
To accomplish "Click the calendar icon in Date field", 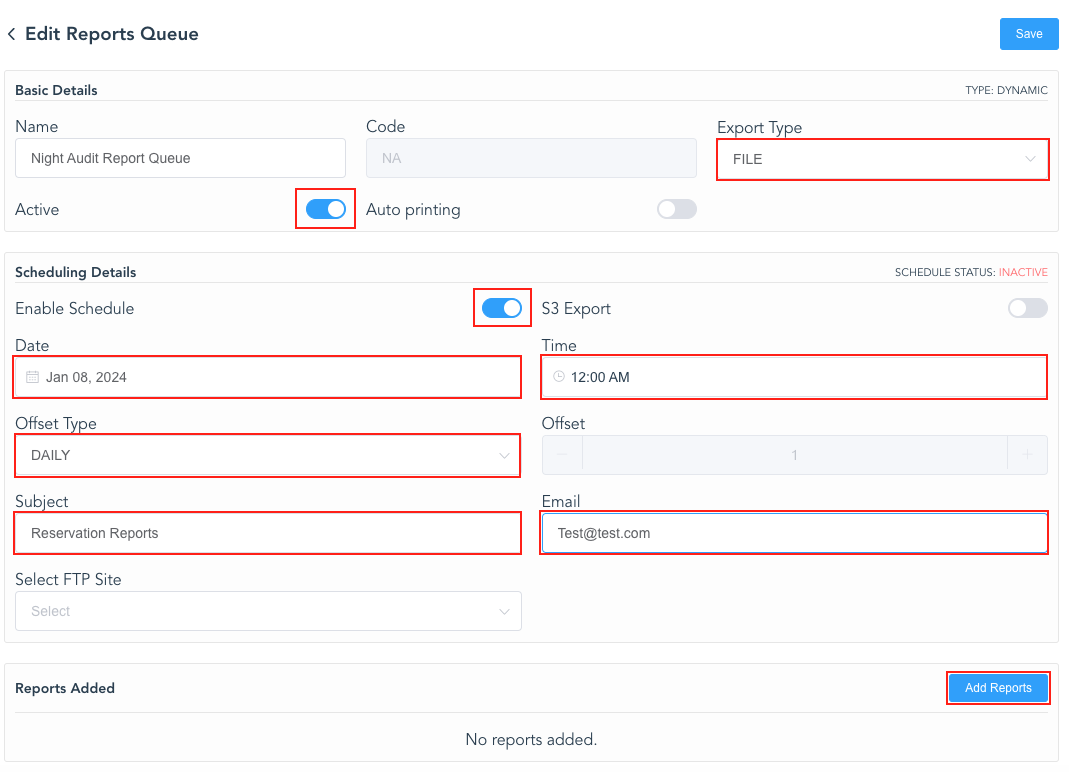I will pos(32,377).
